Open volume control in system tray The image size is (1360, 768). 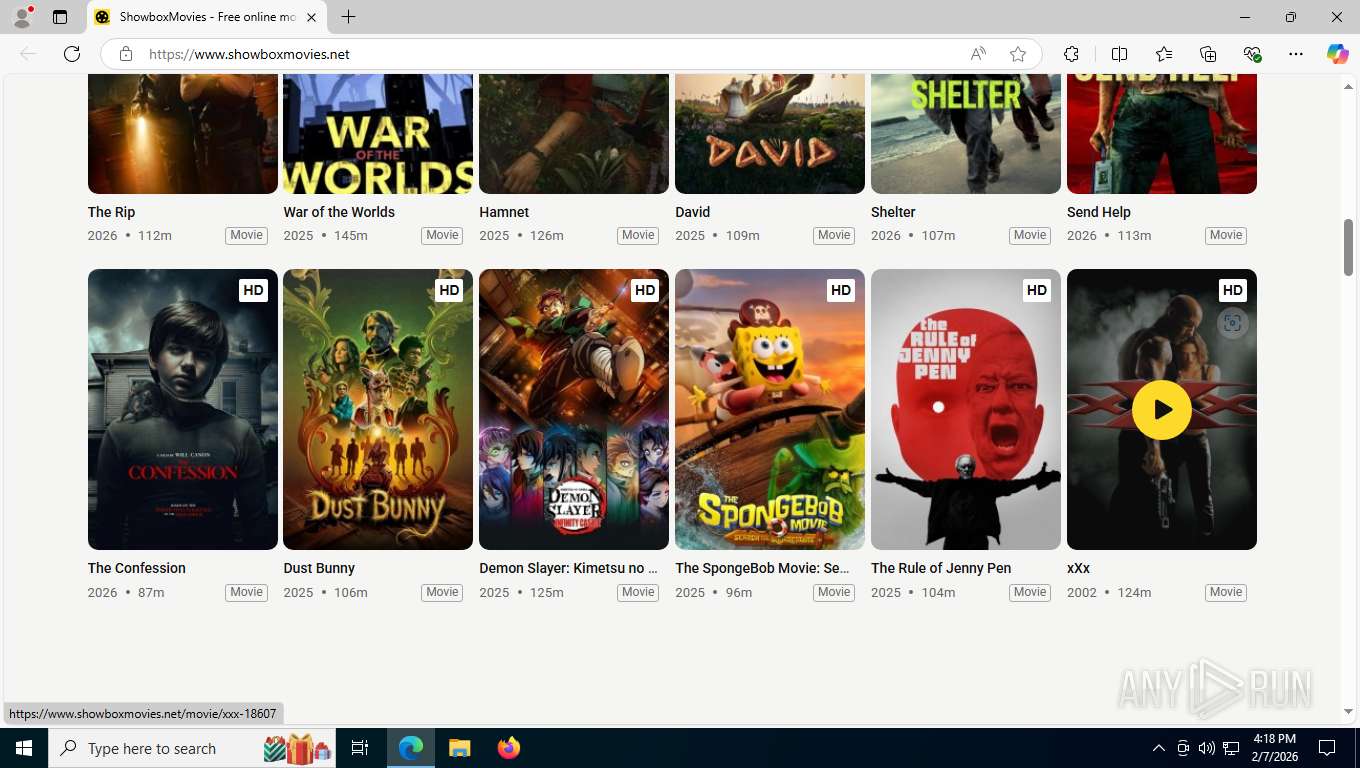(1207, 748)
